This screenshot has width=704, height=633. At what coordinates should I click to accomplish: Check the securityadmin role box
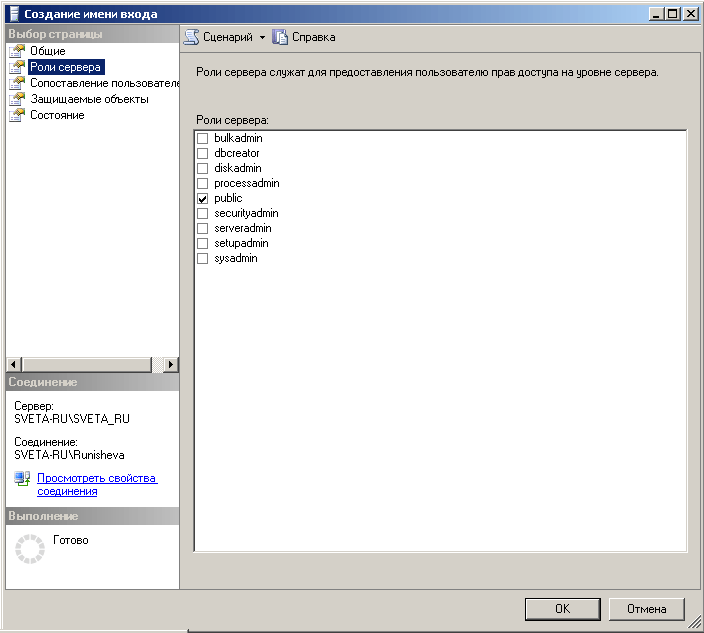(x=203, y=214)
